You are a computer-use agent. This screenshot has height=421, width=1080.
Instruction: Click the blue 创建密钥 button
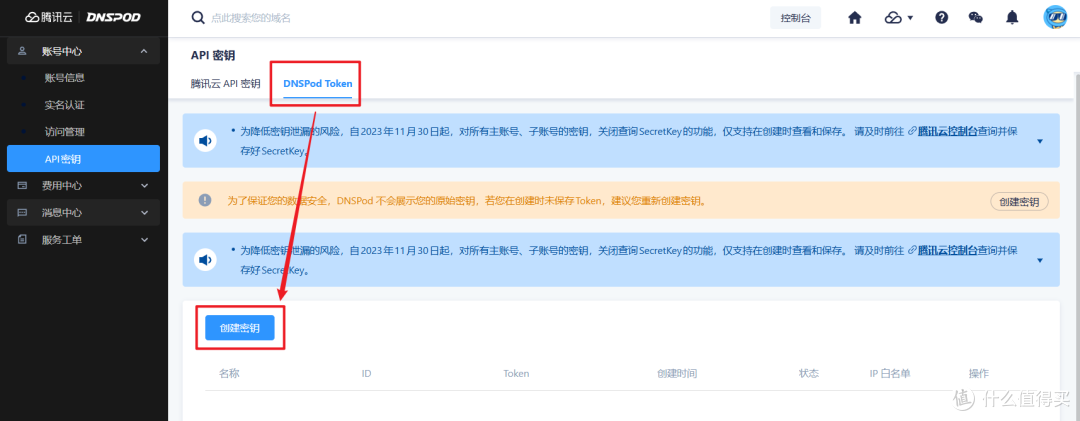point(240,328)
